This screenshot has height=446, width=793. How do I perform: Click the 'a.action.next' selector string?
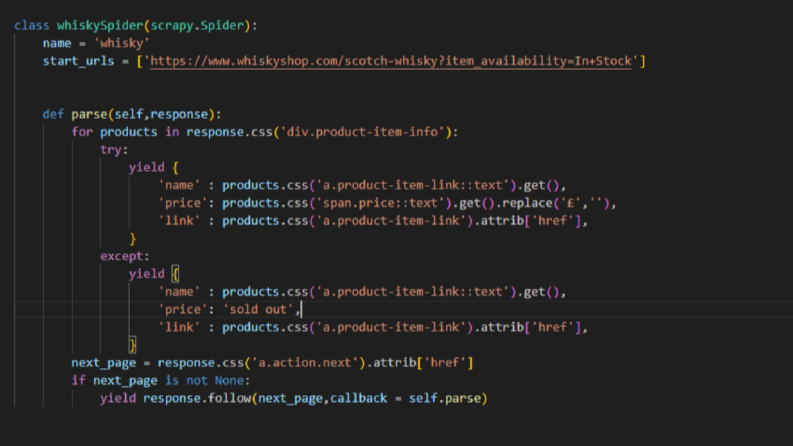tap(304, 363)
